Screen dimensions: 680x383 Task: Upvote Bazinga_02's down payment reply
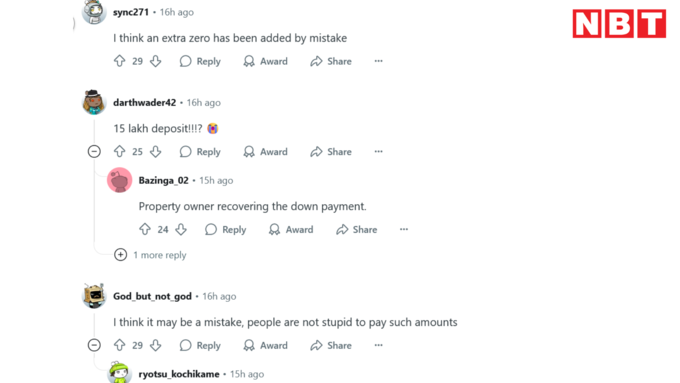click(x=145, y=229)
